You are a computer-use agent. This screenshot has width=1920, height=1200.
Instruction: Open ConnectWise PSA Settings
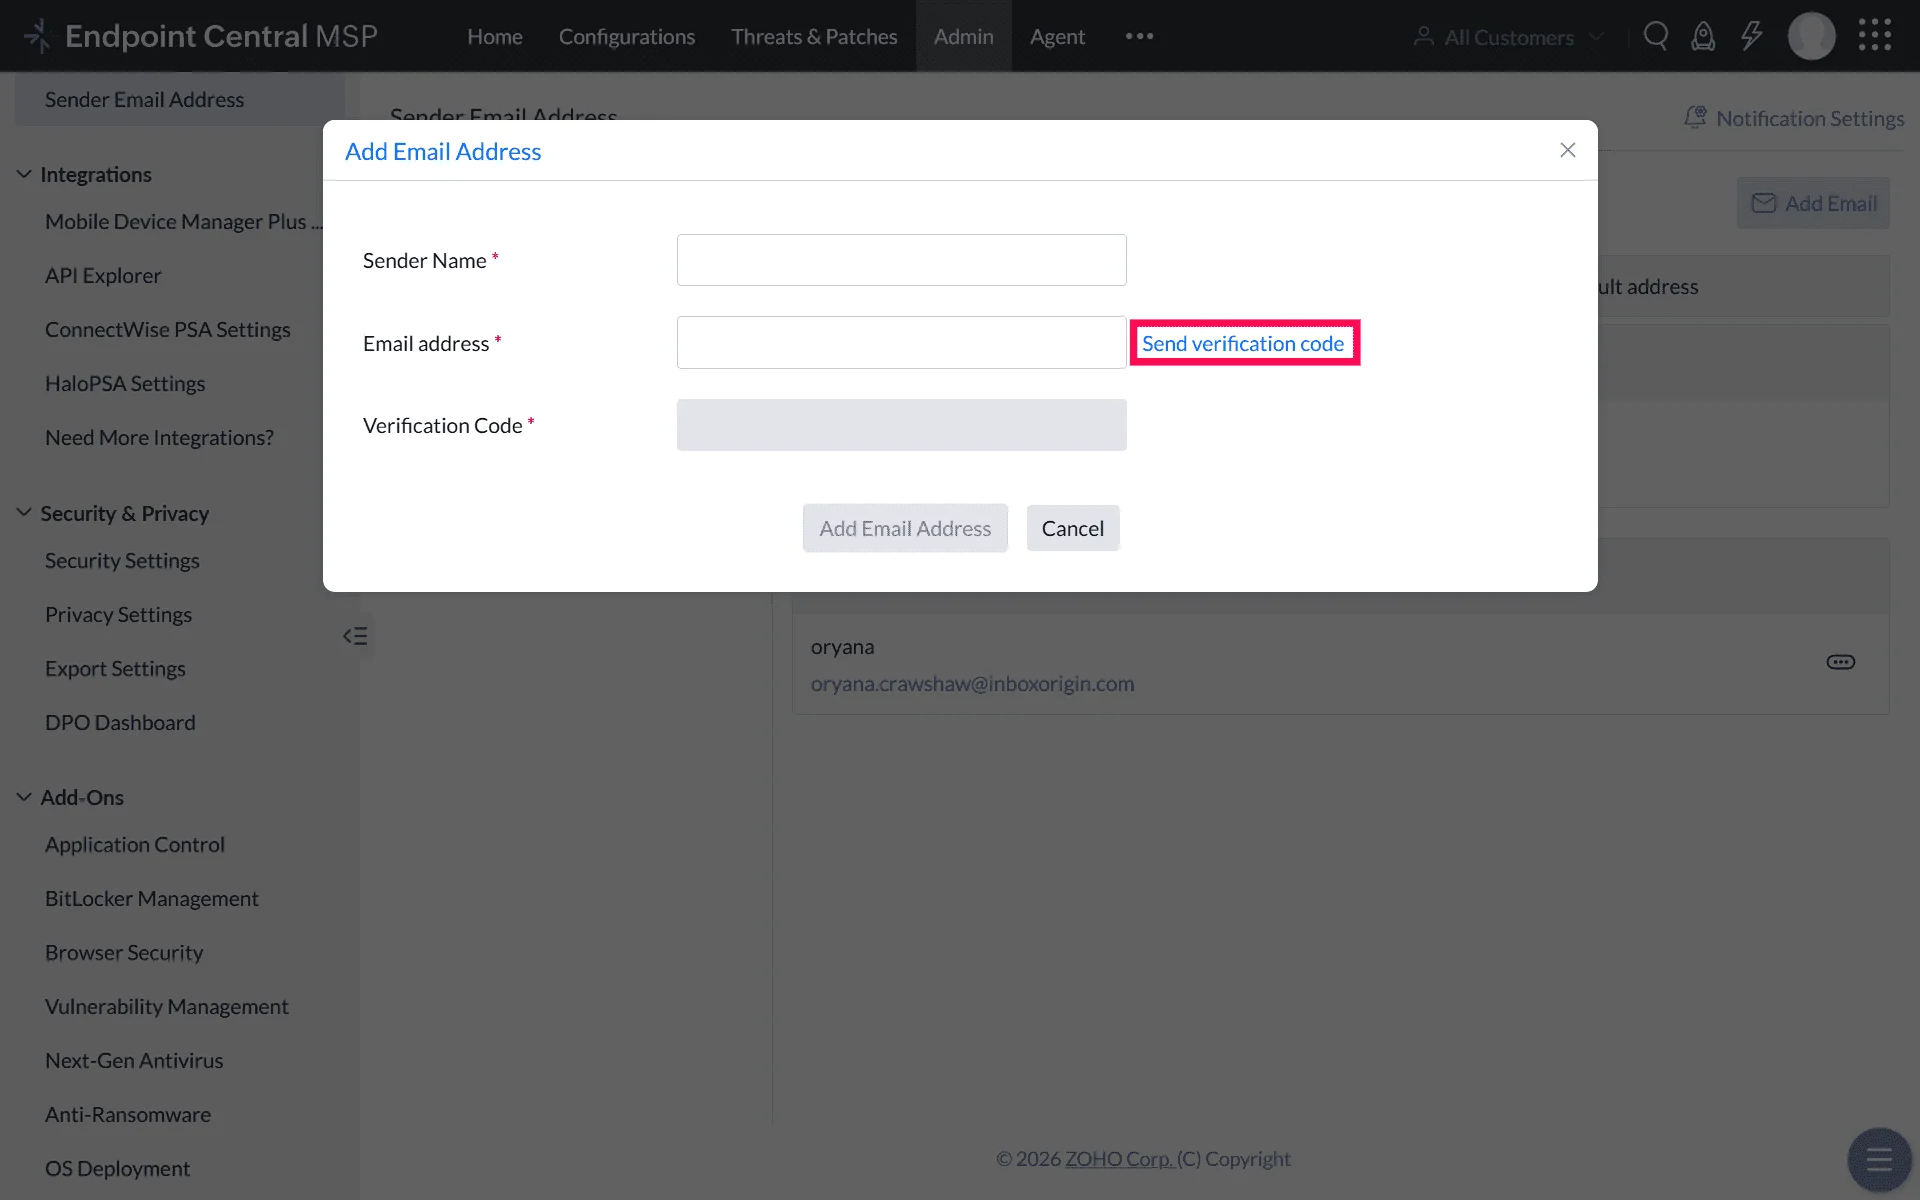pyautogui.click(x=168, y=330)
